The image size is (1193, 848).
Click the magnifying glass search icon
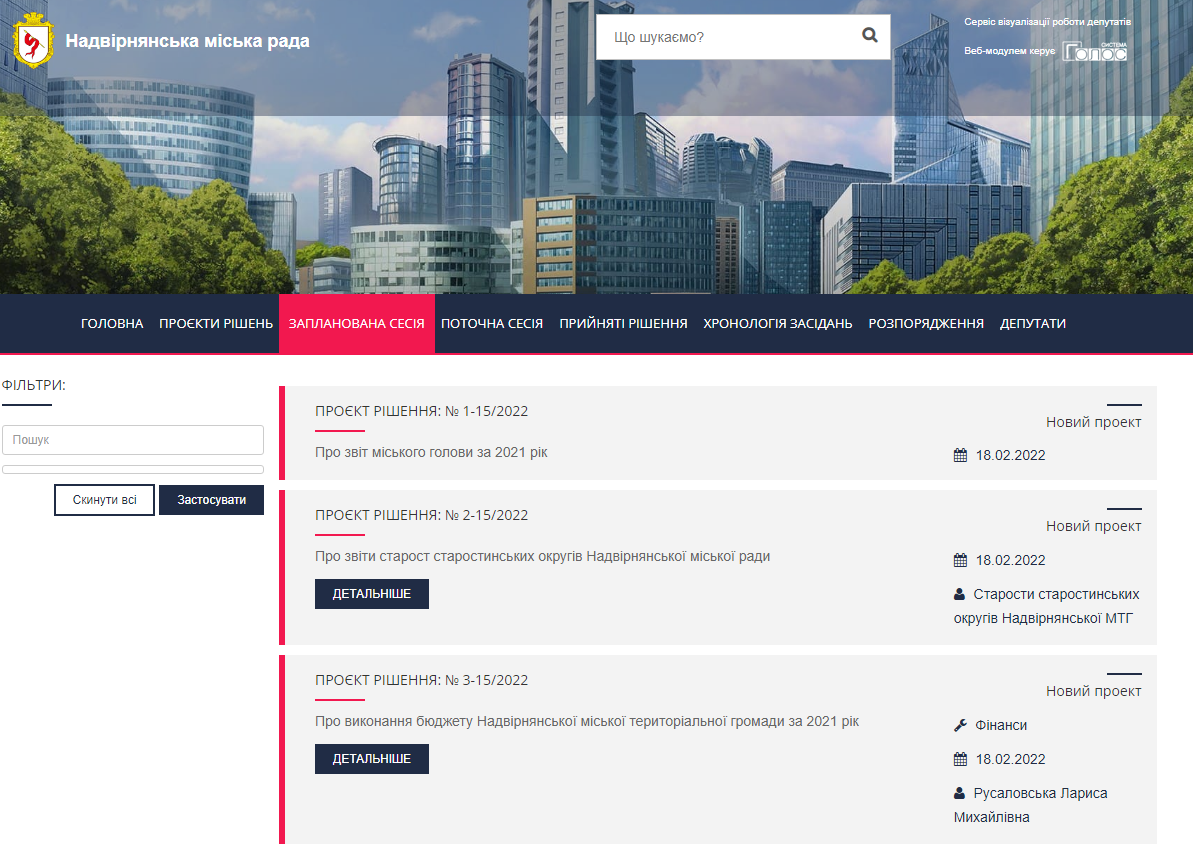869,36
